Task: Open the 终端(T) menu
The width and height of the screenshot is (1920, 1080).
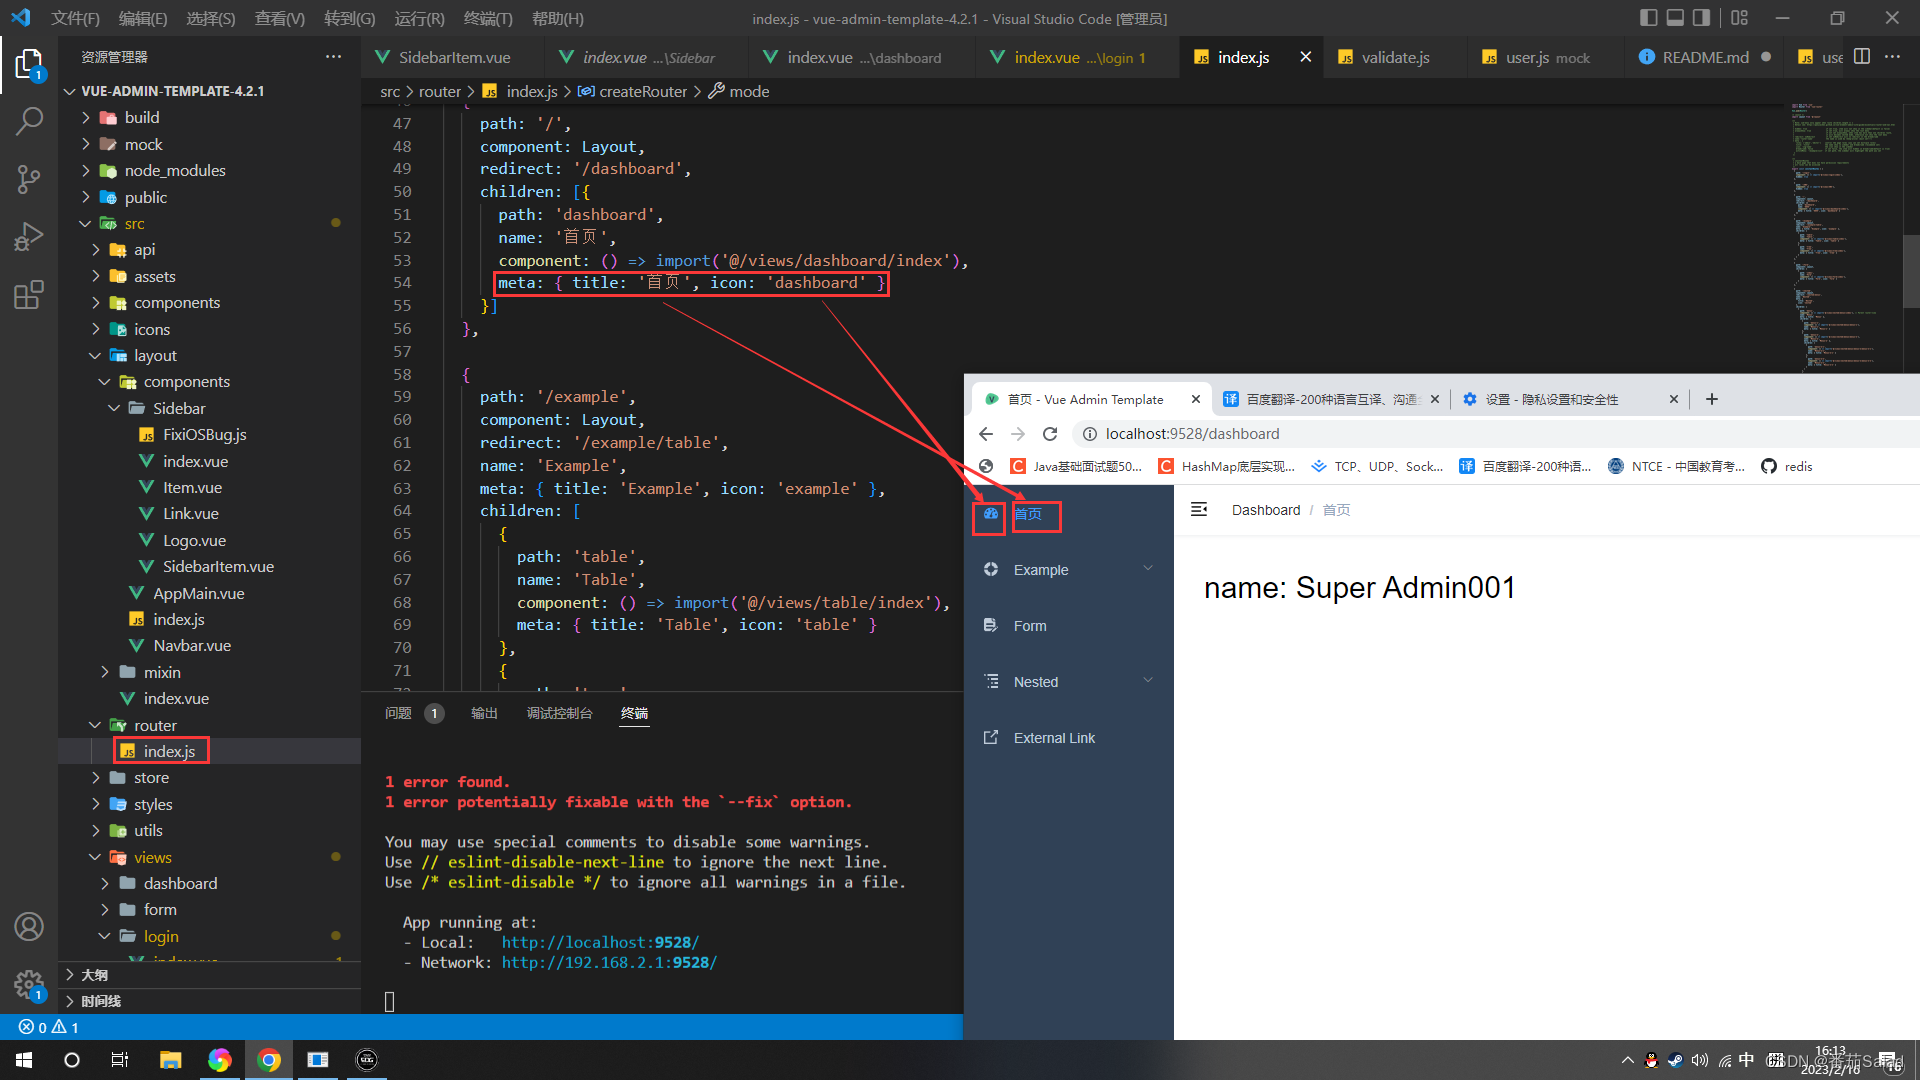Action: point(488,18)
